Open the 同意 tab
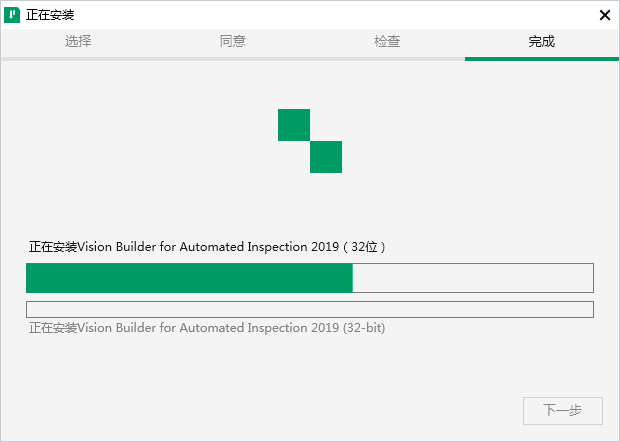 click(x=233, y=42)
